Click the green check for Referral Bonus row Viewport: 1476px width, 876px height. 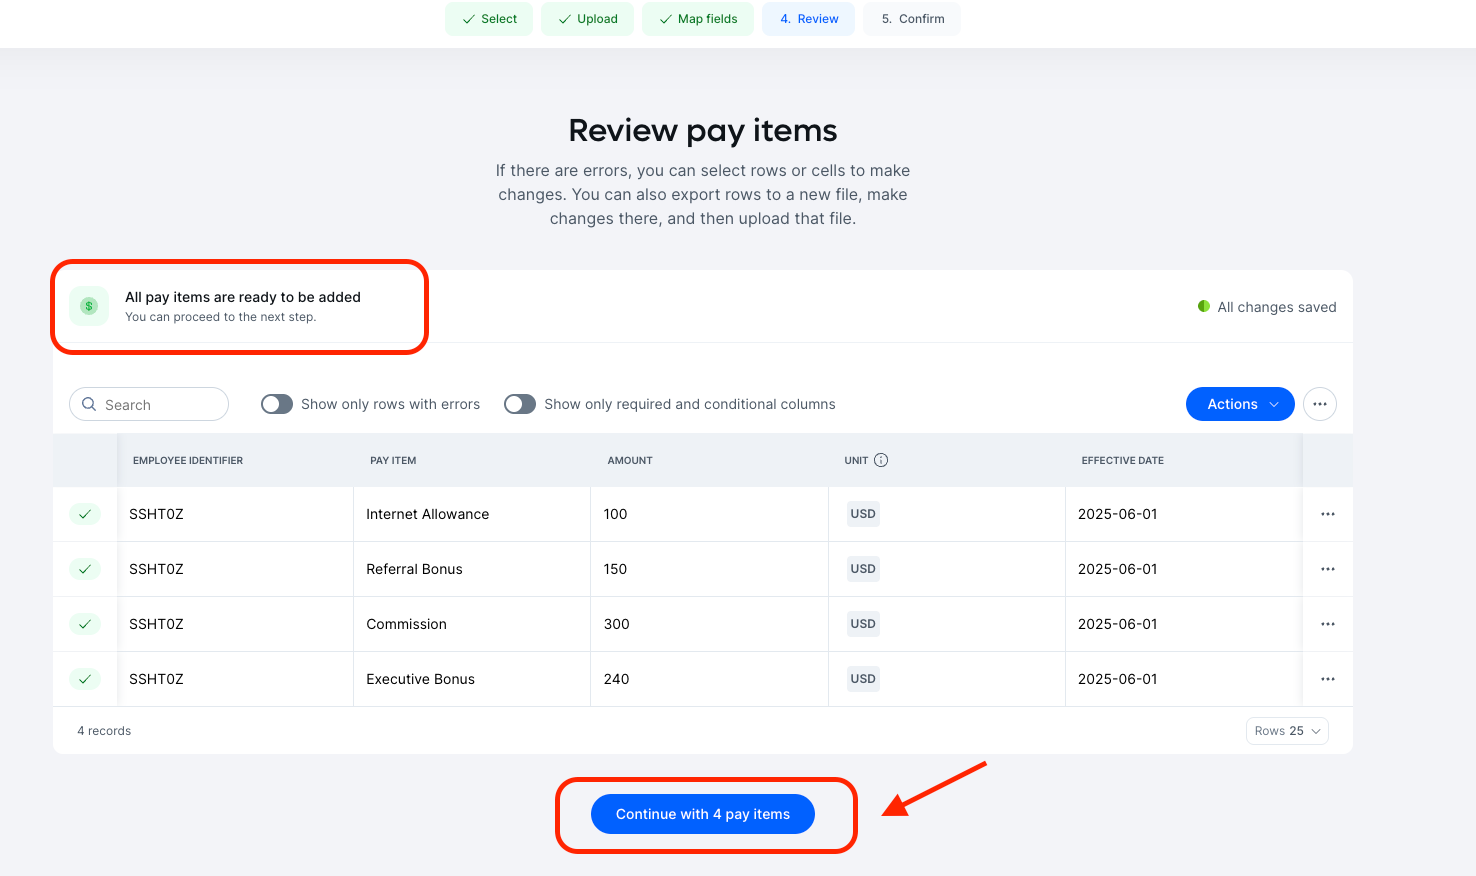coord(85,569)
